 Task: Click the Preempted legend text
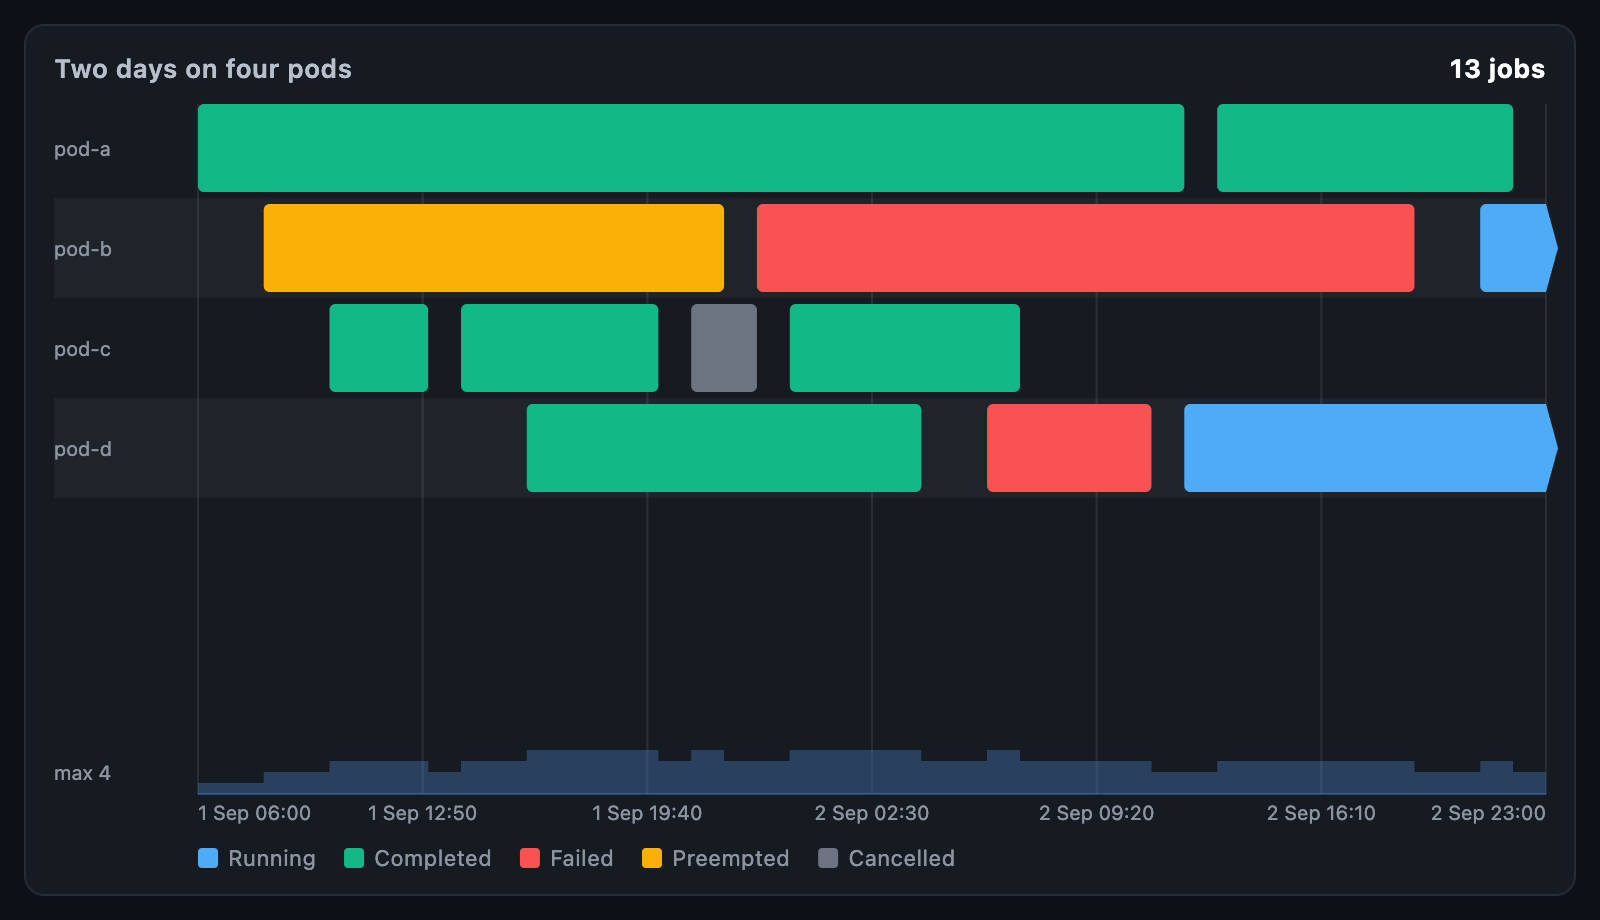click(x=731, y=858)
